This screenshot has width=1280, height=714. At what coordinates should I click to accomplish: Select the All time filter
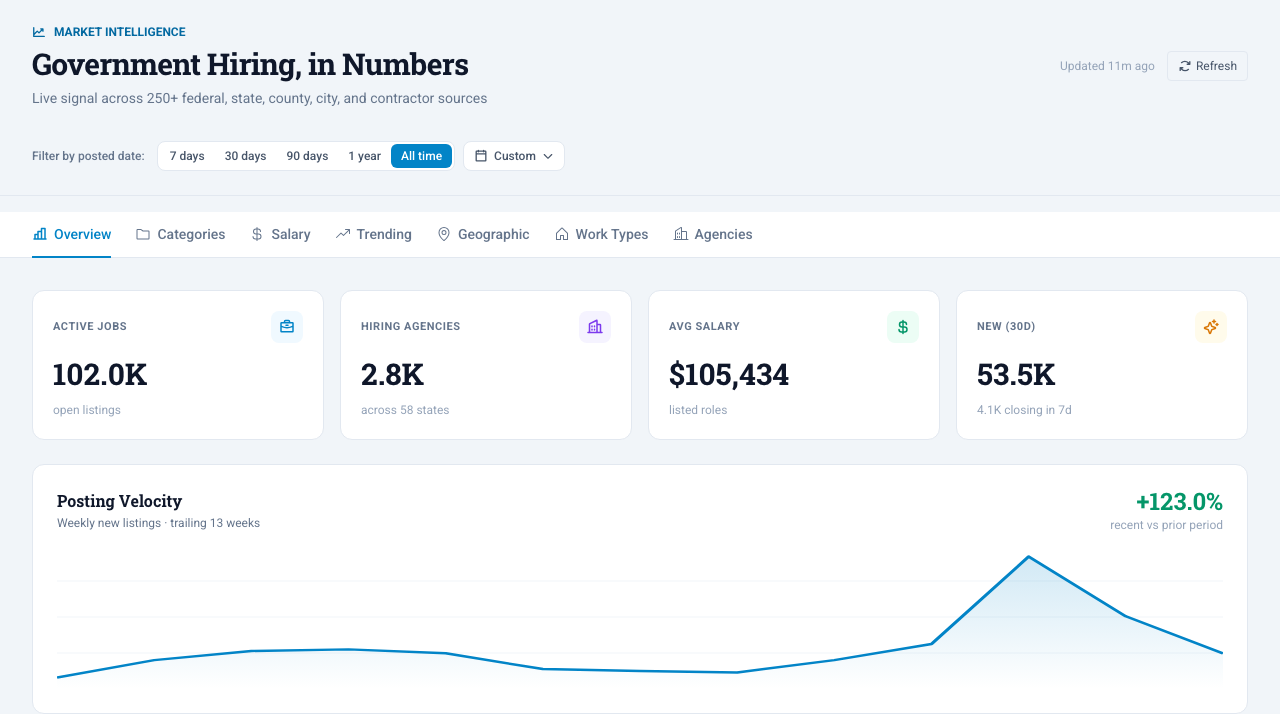pos(421,156)
